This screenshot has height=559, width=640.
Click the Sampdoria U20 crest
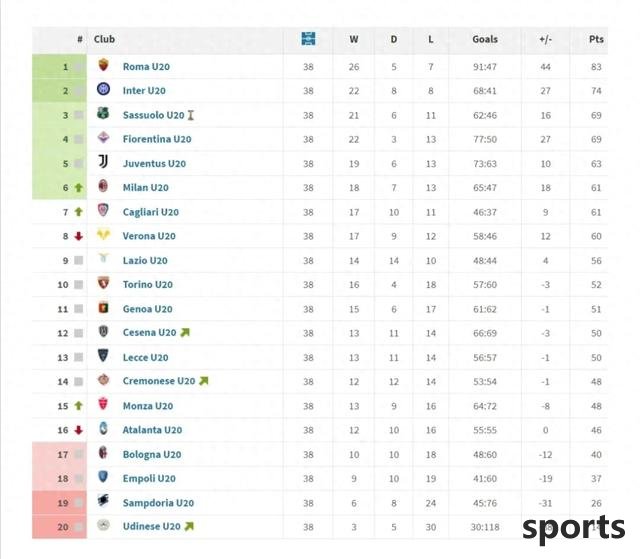104,501
